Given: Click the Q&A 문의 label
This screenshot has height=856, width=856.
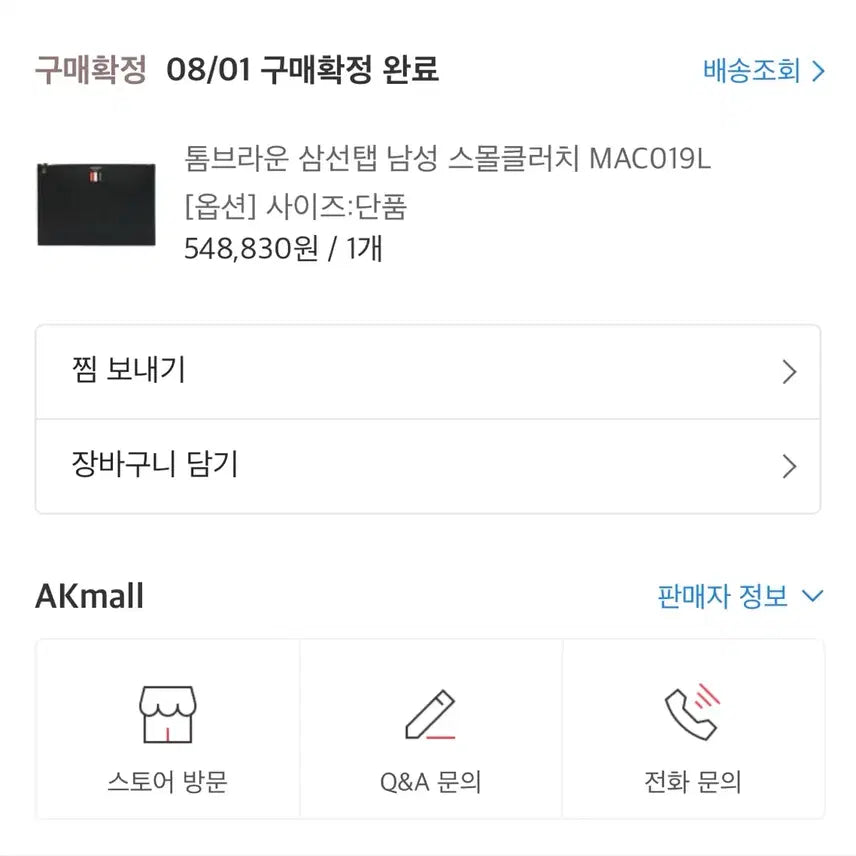Looking at the screenshot, I should (x=431, y=781).
